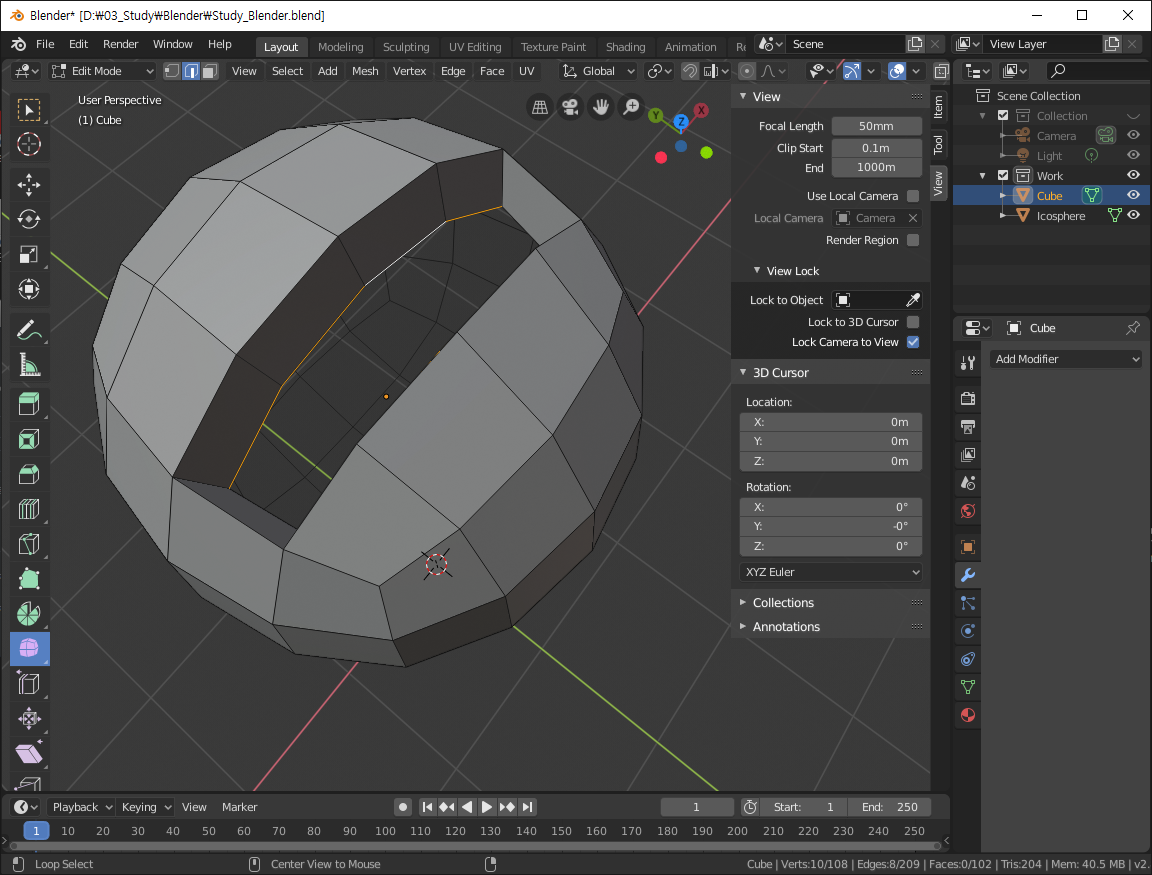
Task: Select the Bevel tool
Action: pyautogui.click(x=29, y=474)
